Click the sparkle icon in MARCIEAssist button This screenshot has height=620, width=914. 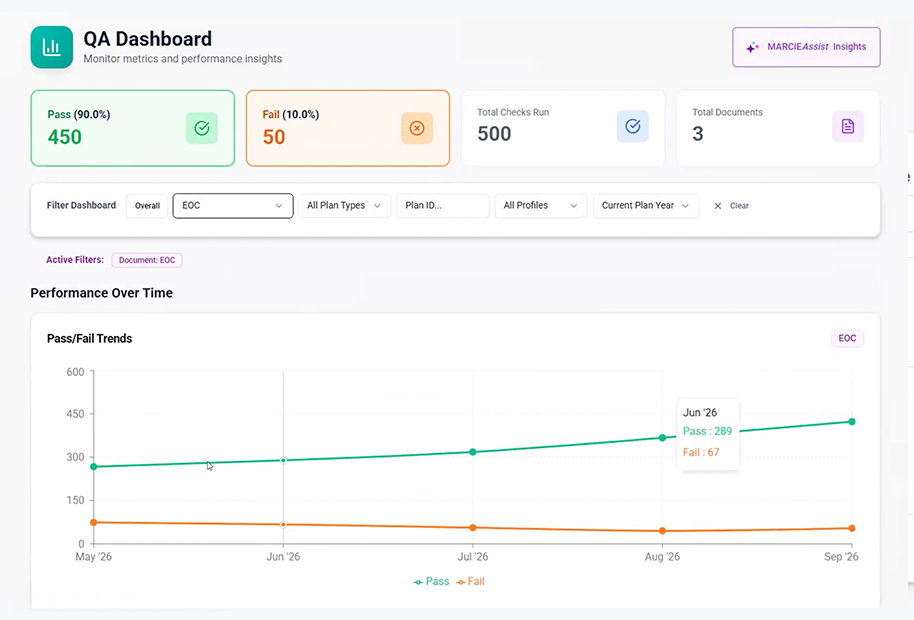pyautogui.click(x=751, y=46)
